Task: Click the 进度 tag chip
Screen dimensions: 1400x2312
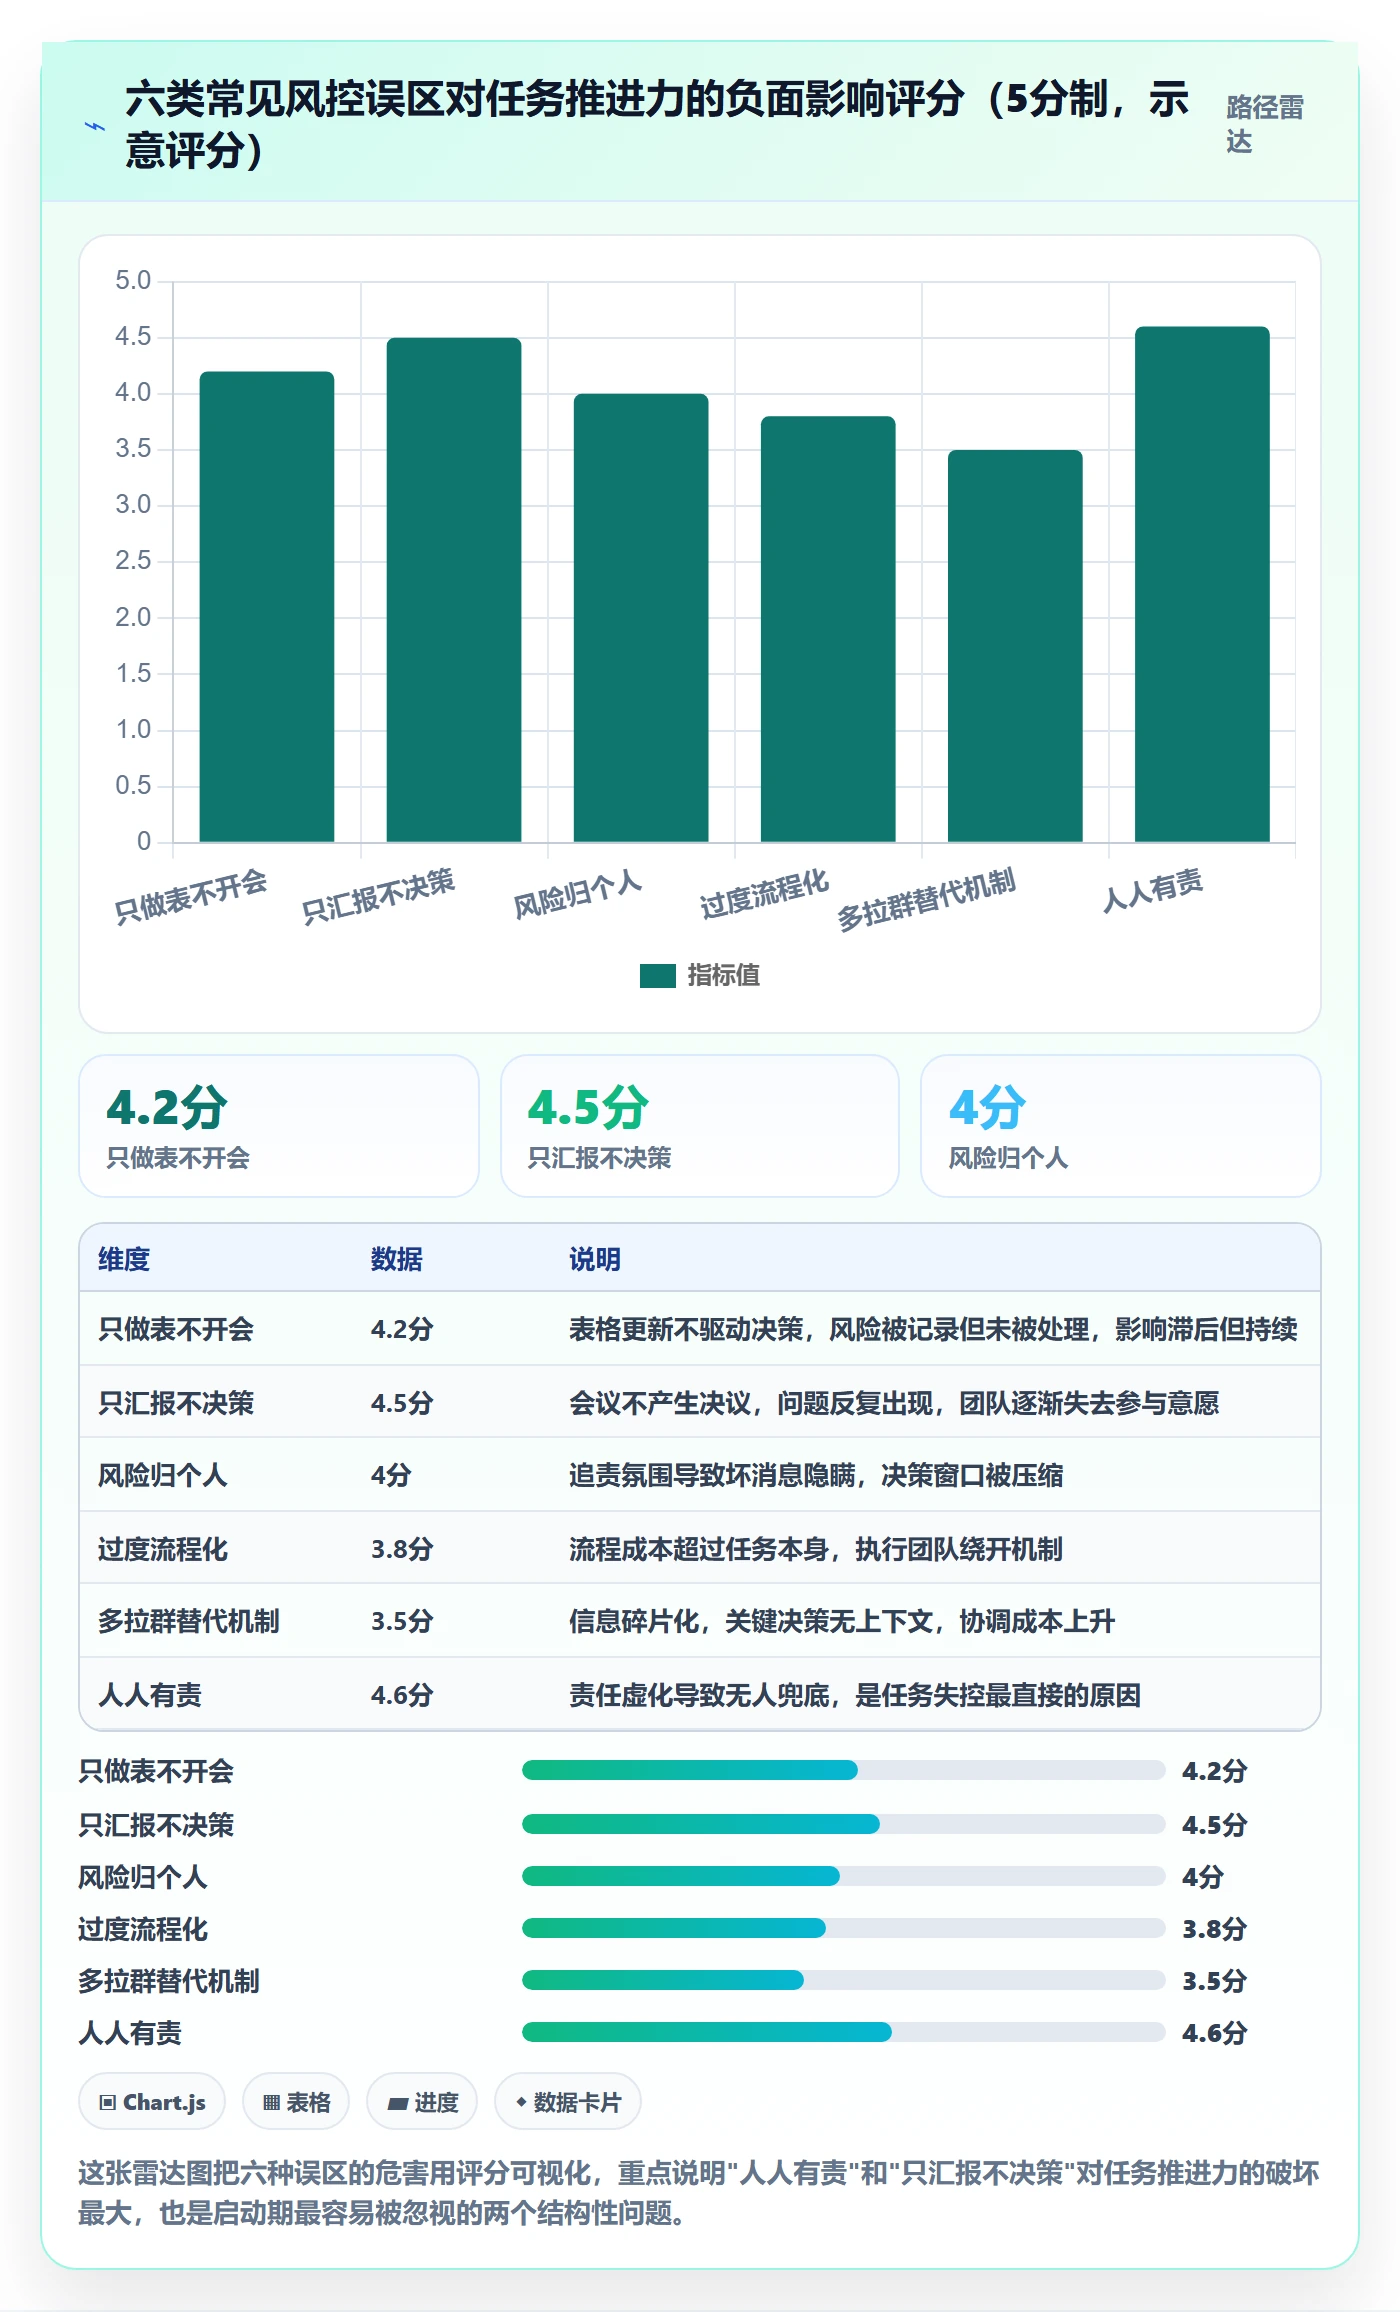Action: click(x=422, y=2102)
